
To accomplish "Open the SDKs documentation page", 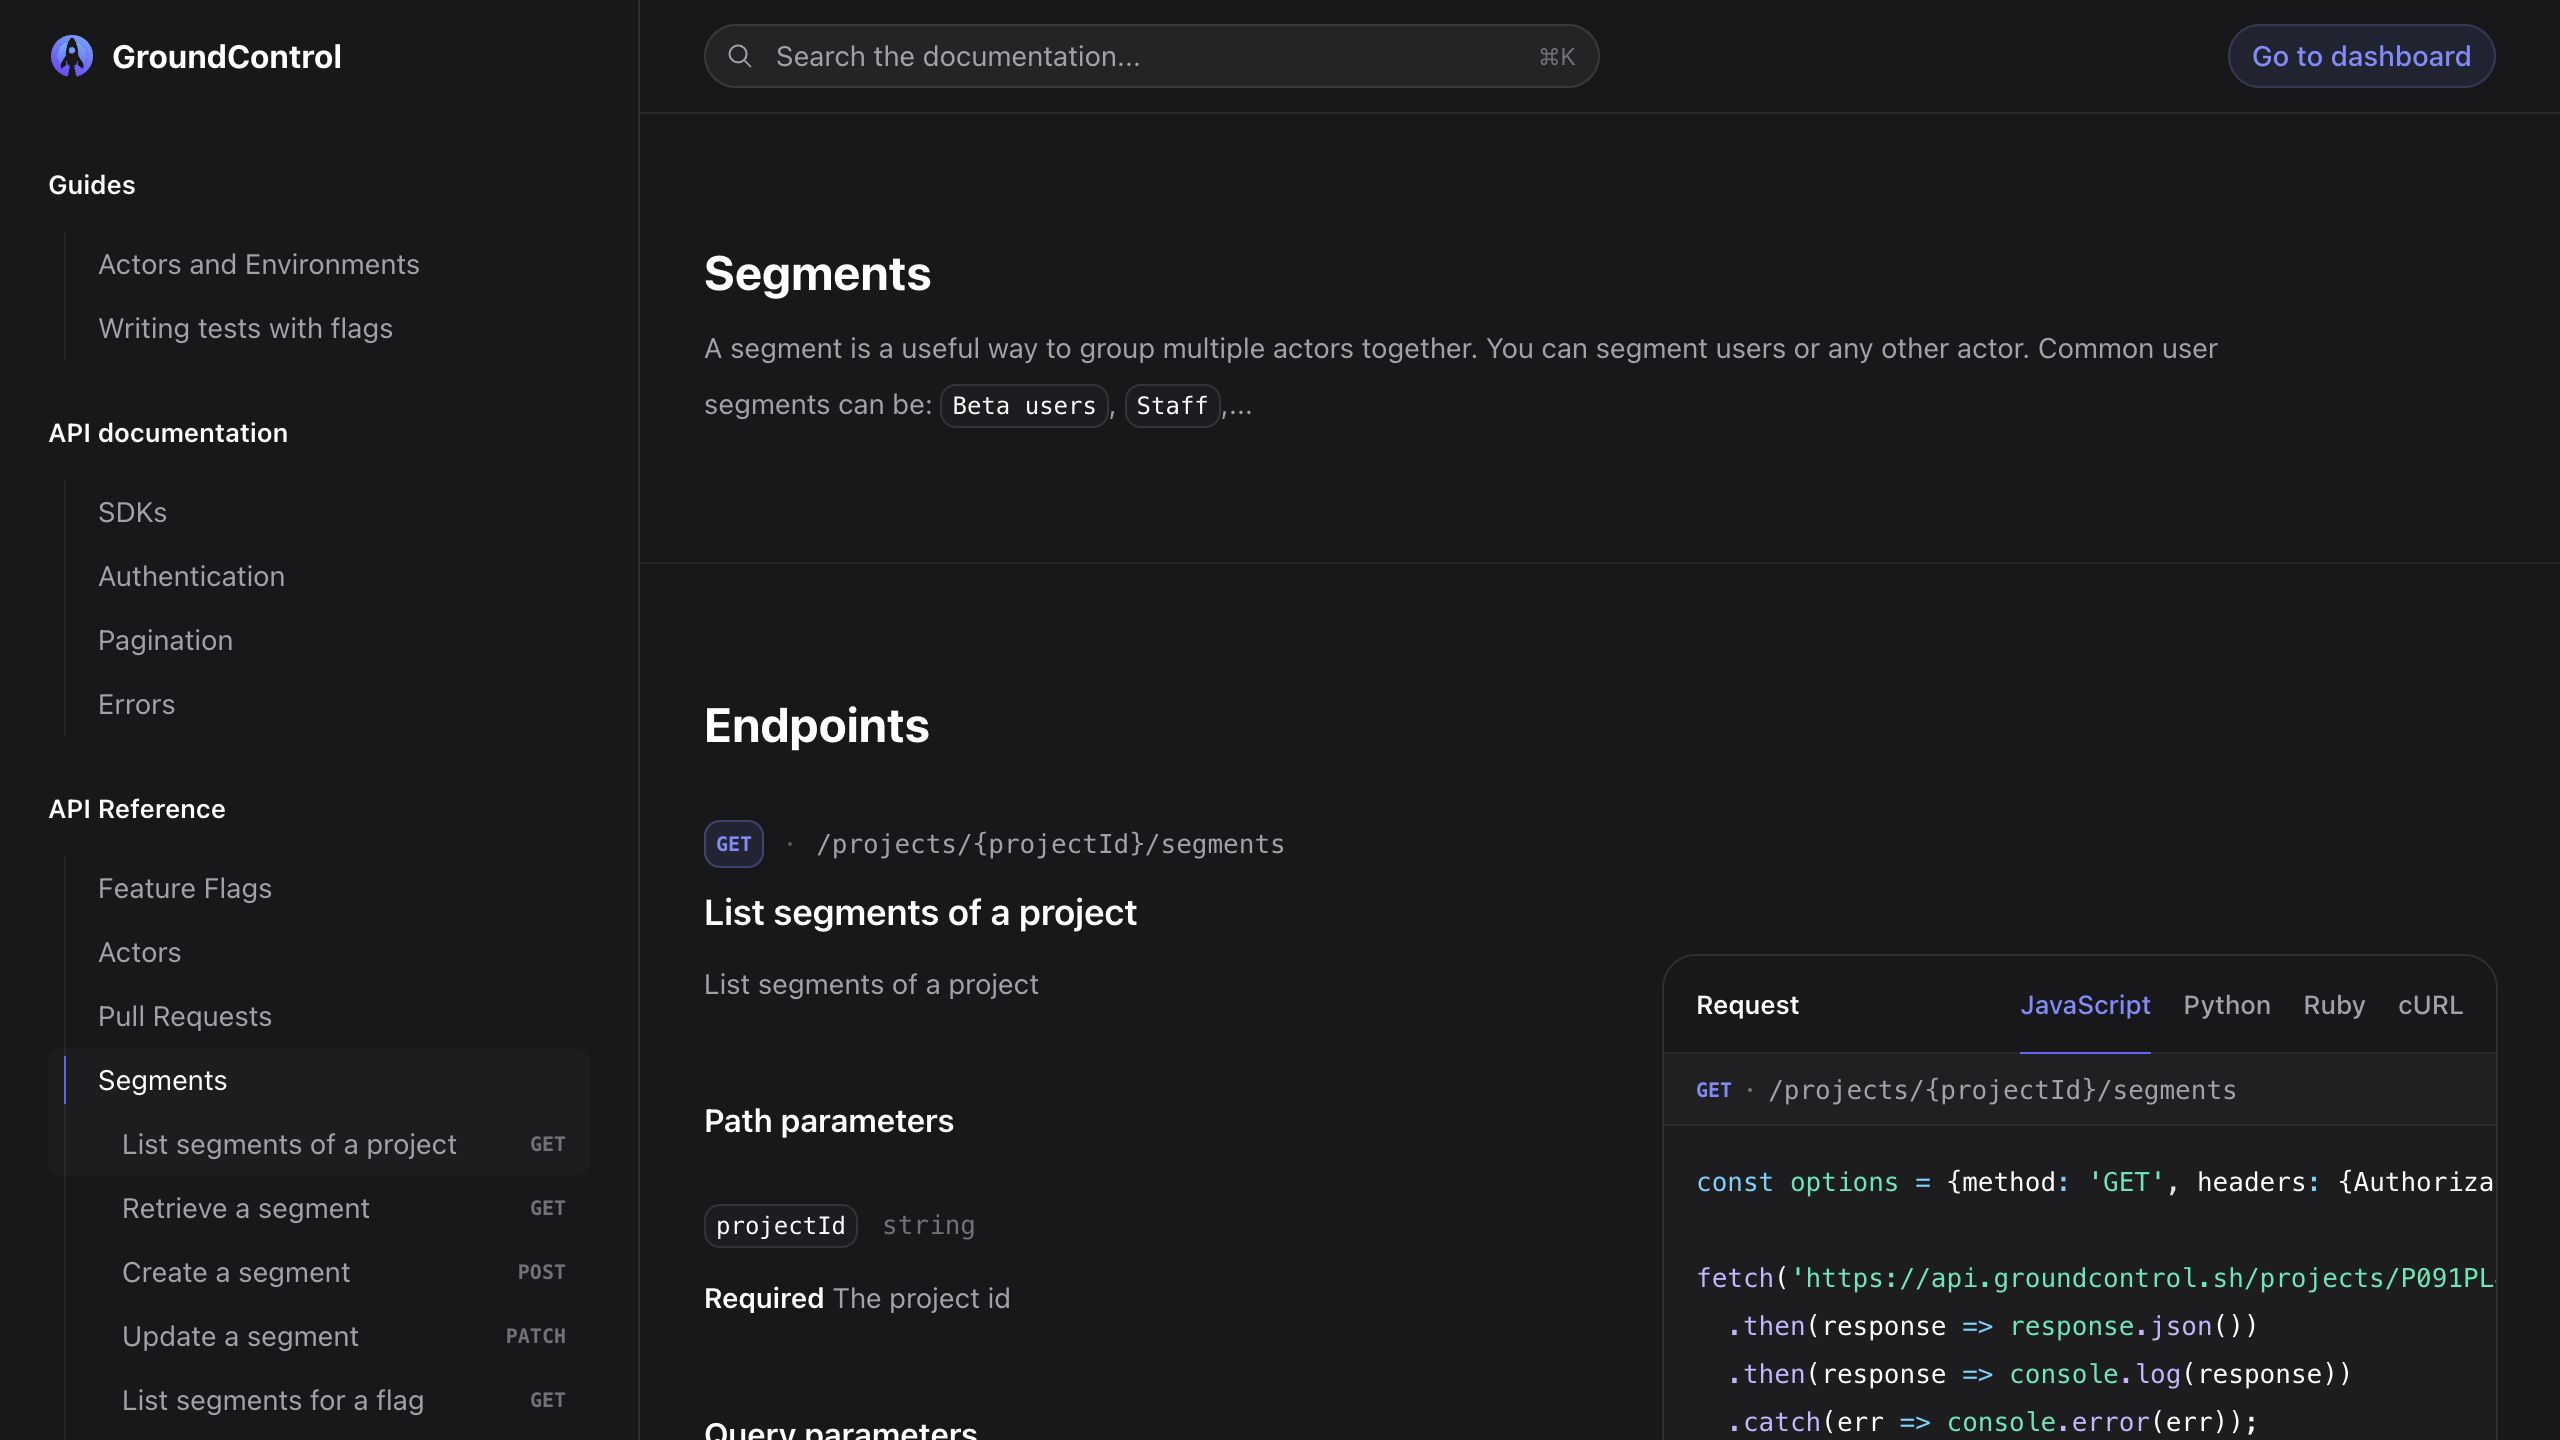I will click(x=132, y=512).
